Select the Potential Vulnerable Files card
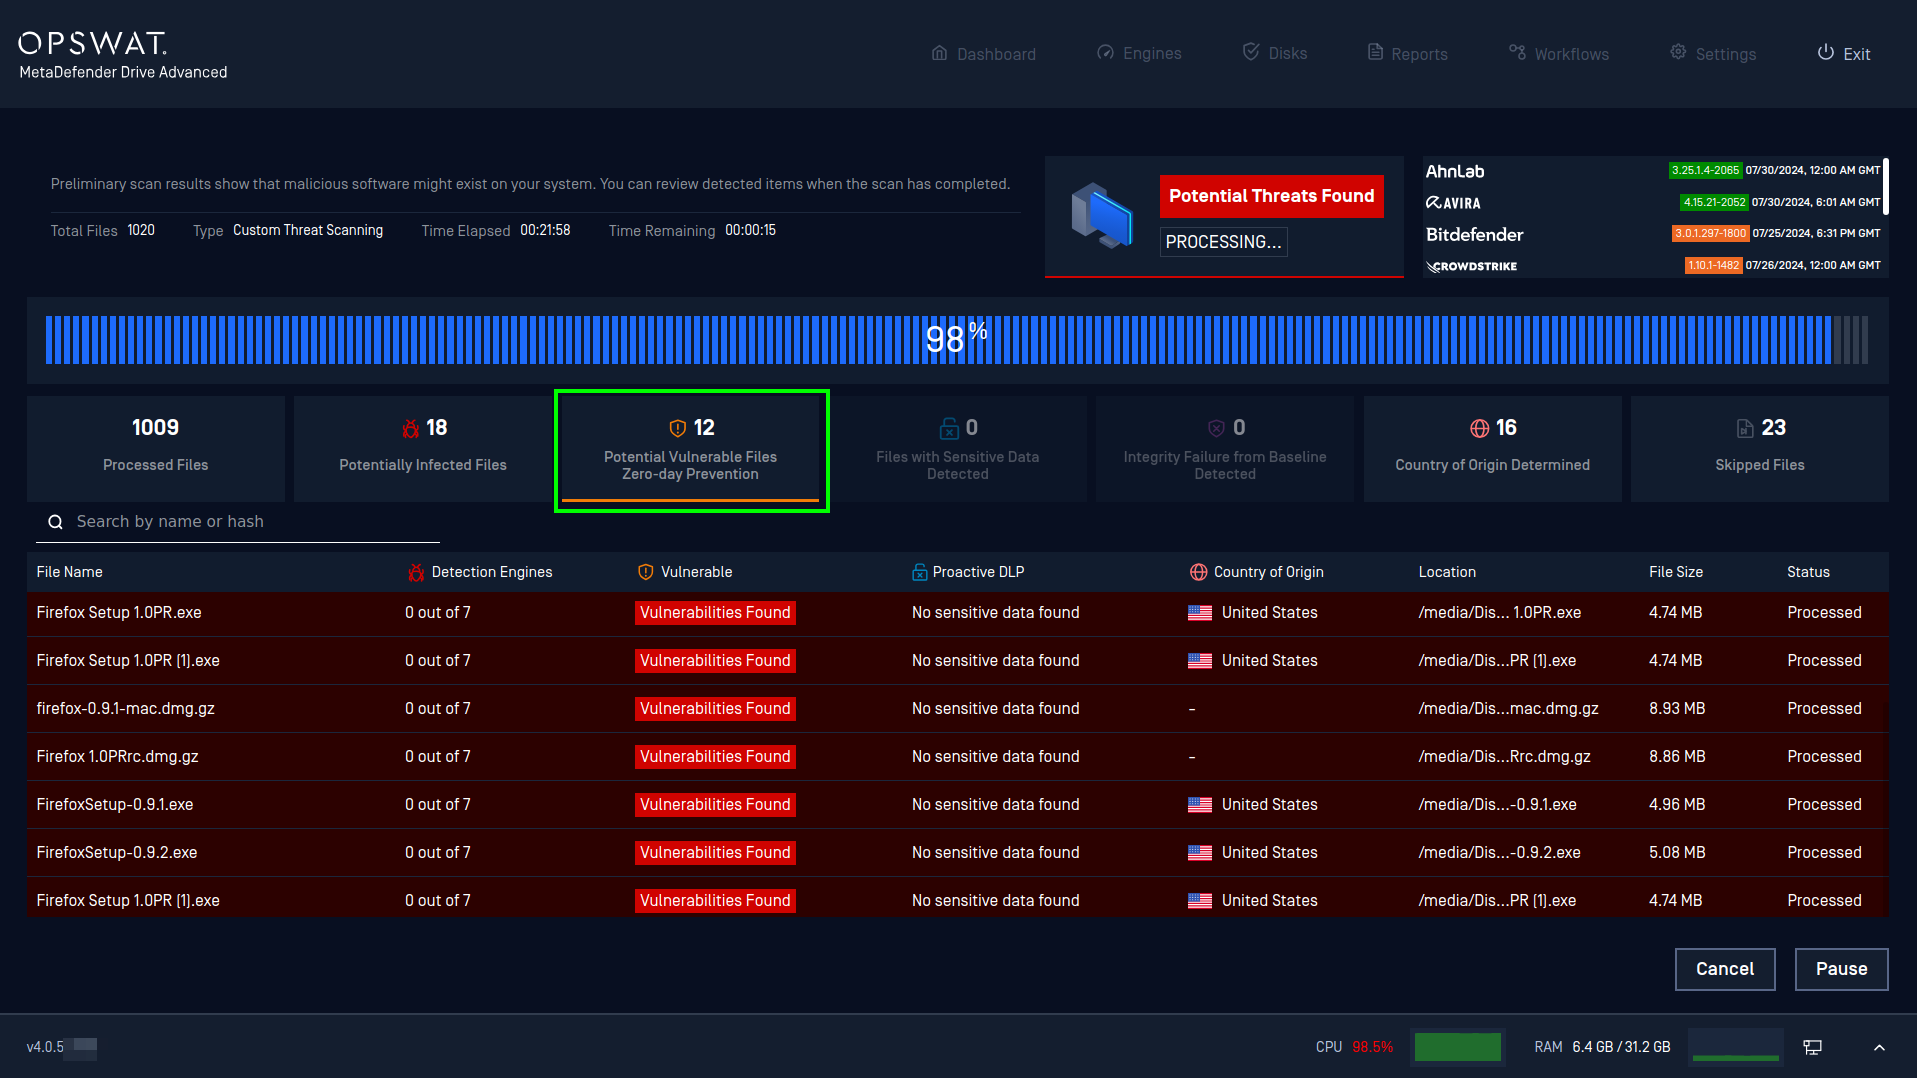This screenshot has height=1078, width=1917. [691, 450]
